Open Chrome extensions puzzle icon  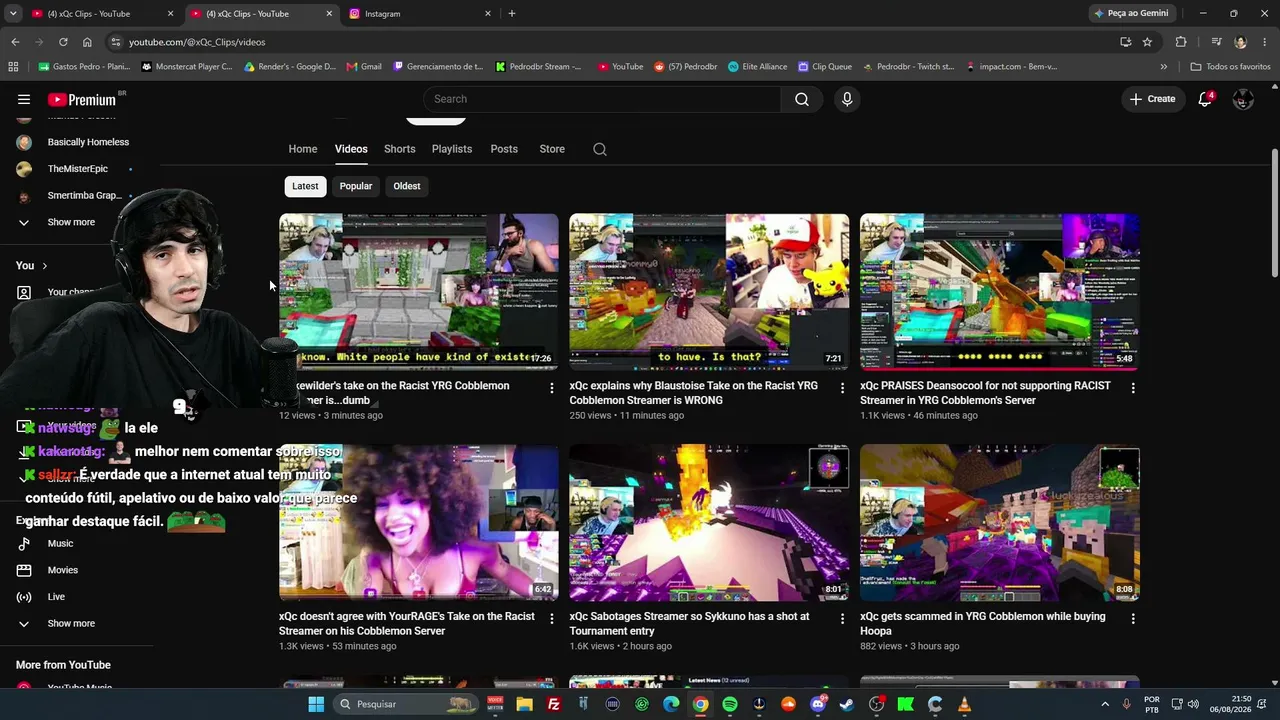pyautogui.click(x=1181, y=42)
